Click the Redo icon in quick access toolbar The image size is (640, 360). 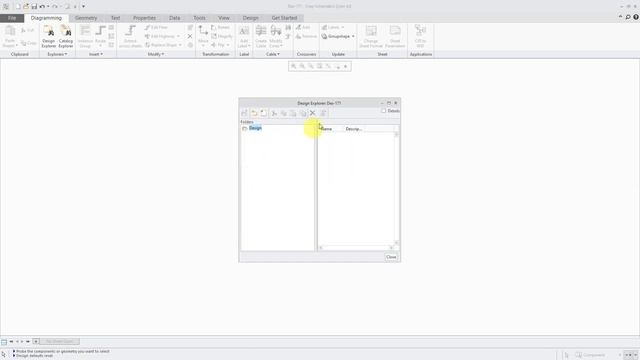tap(55, 7)
